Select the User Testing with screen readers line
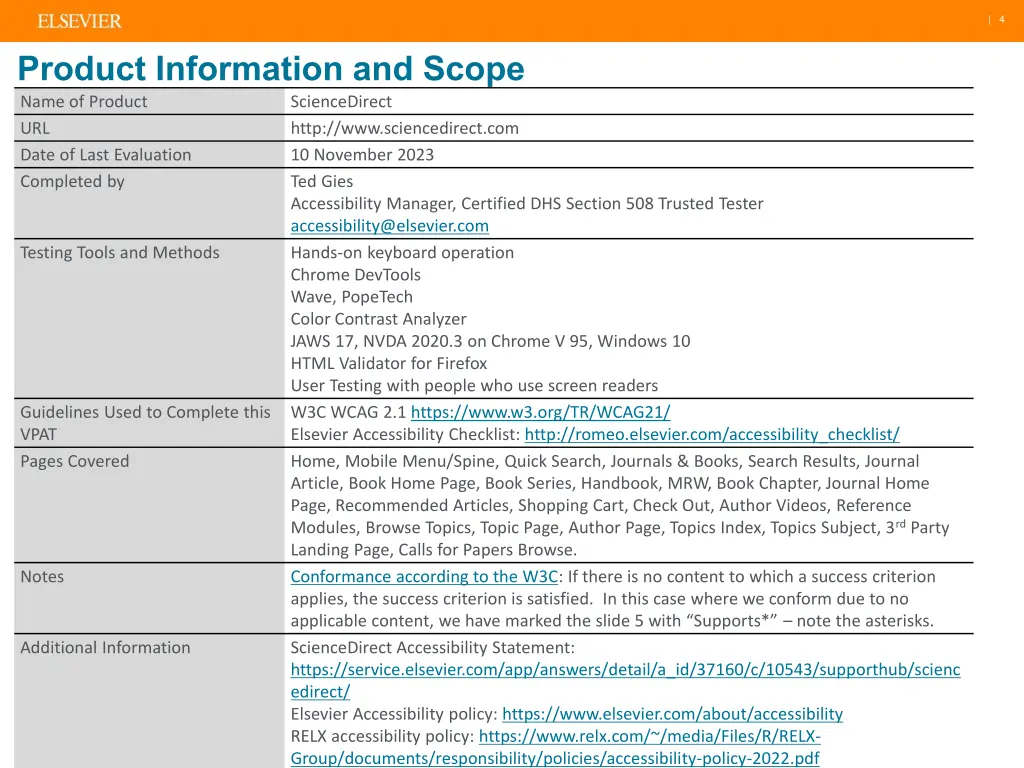The width and height of the screenshot is (1024, 768). pos(474,386)
